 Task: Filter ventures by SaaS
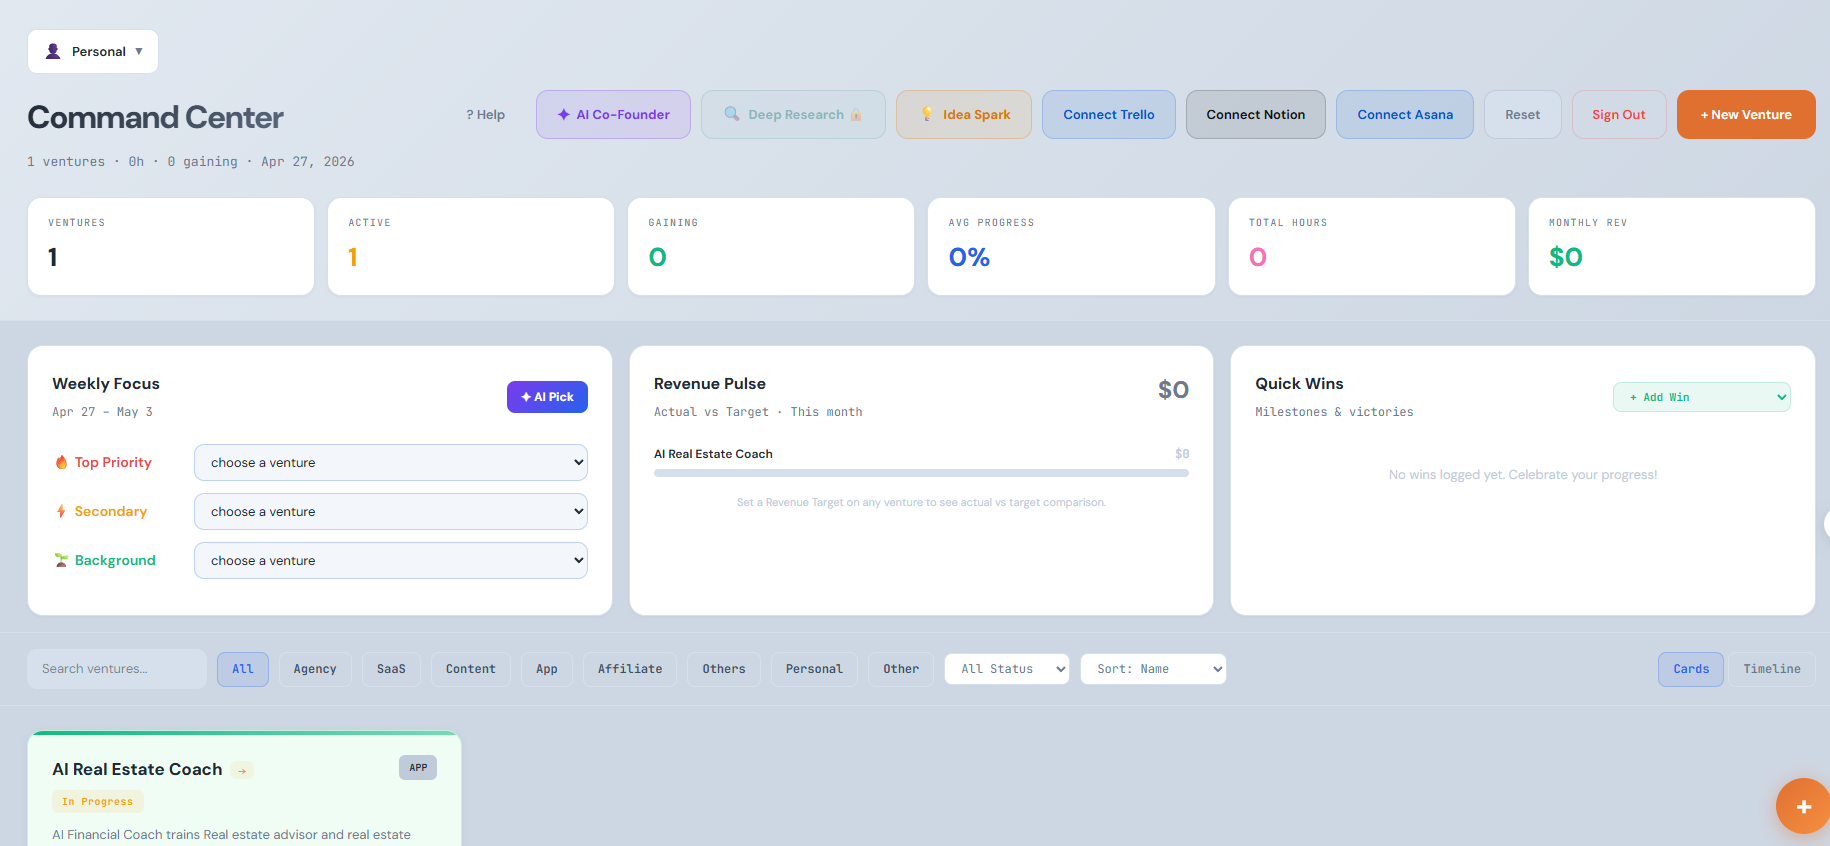point(391,669)
